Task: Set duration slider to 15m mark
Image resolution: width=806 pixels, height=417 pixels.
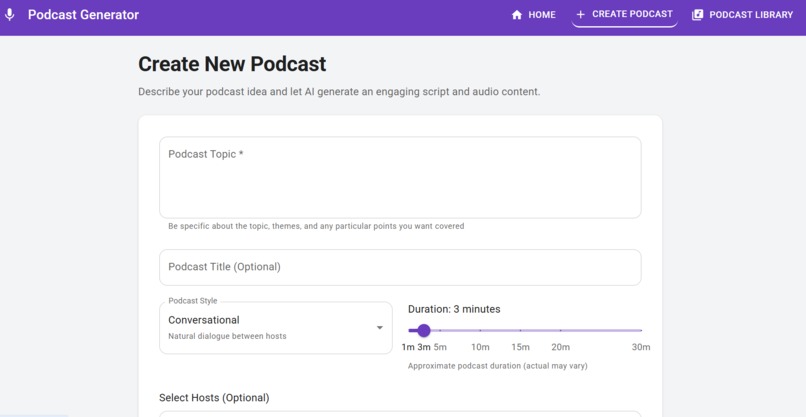Action: (520, 330)
